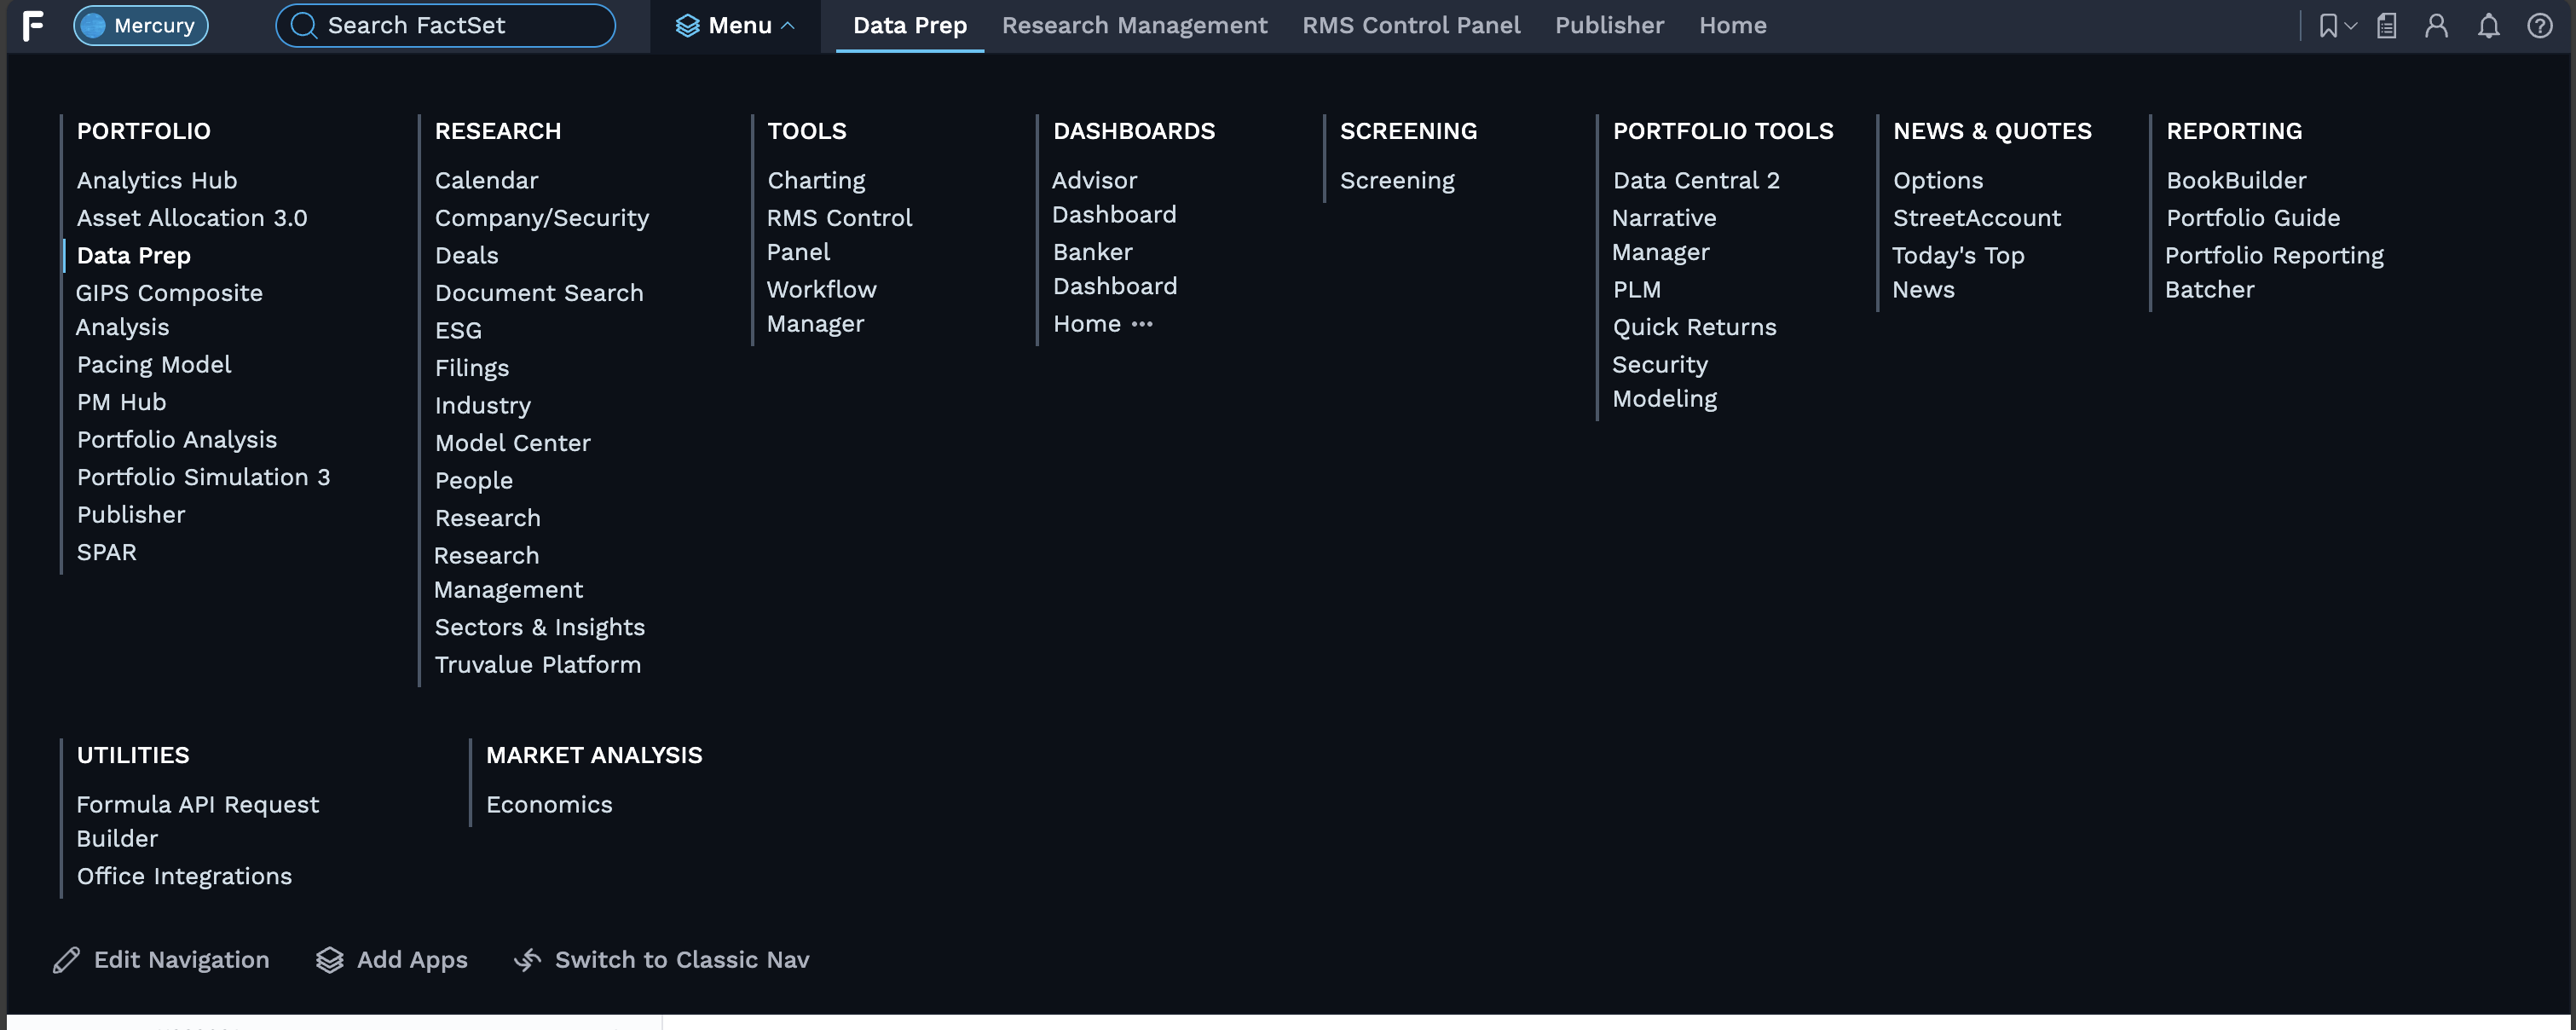
Task: Open Asset Allocation 3.0
Action: click(x=192, y=218)
